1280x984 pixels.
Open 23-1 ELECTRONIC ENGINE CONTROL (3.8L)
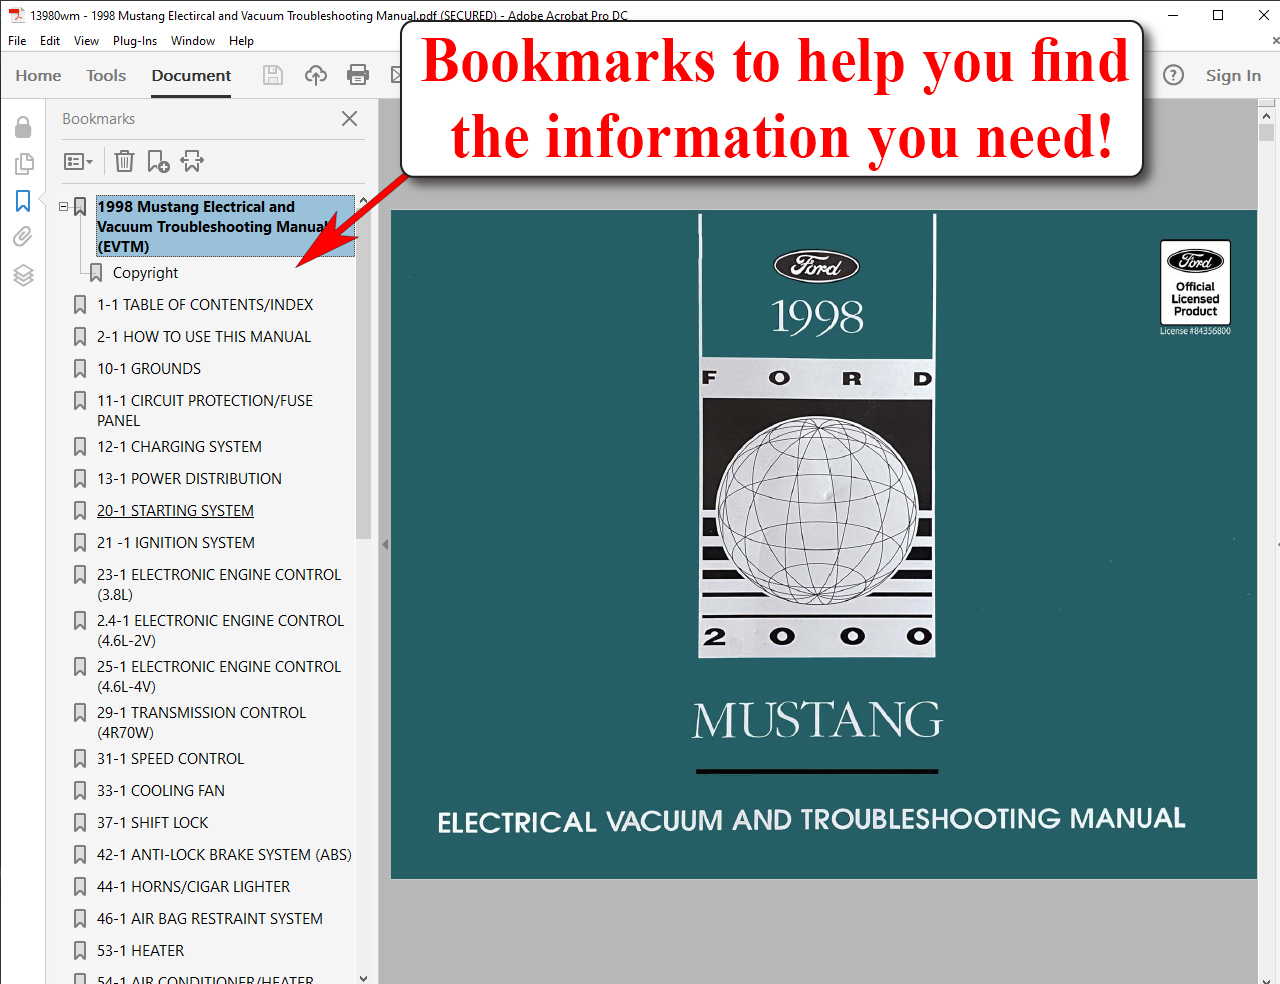coord(219,585)
